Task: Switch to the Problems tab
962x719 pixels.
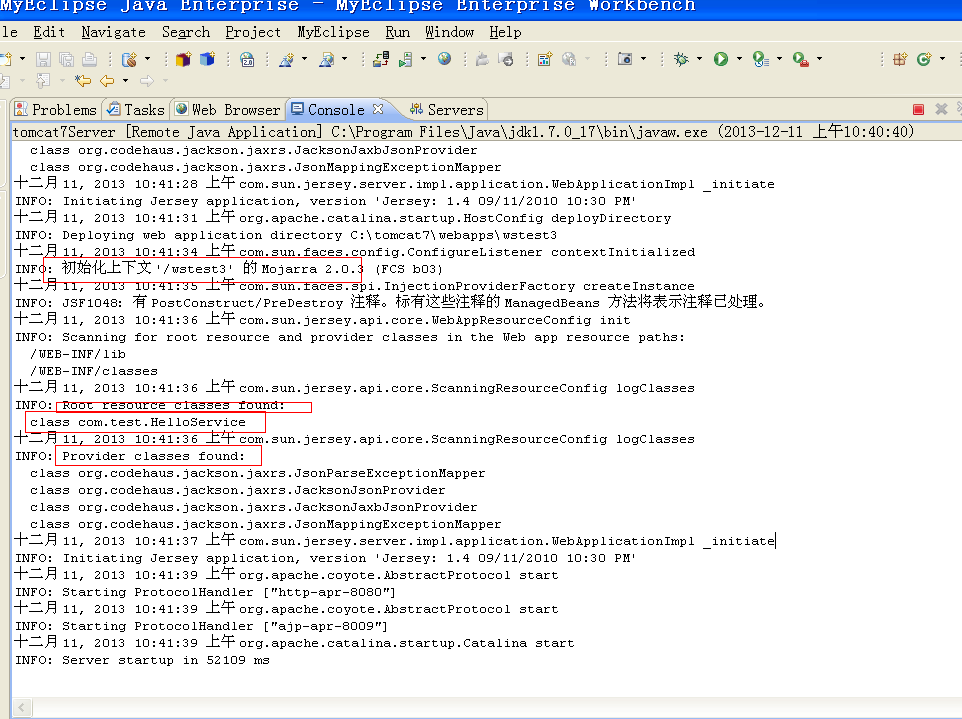Action: point(56,109)
